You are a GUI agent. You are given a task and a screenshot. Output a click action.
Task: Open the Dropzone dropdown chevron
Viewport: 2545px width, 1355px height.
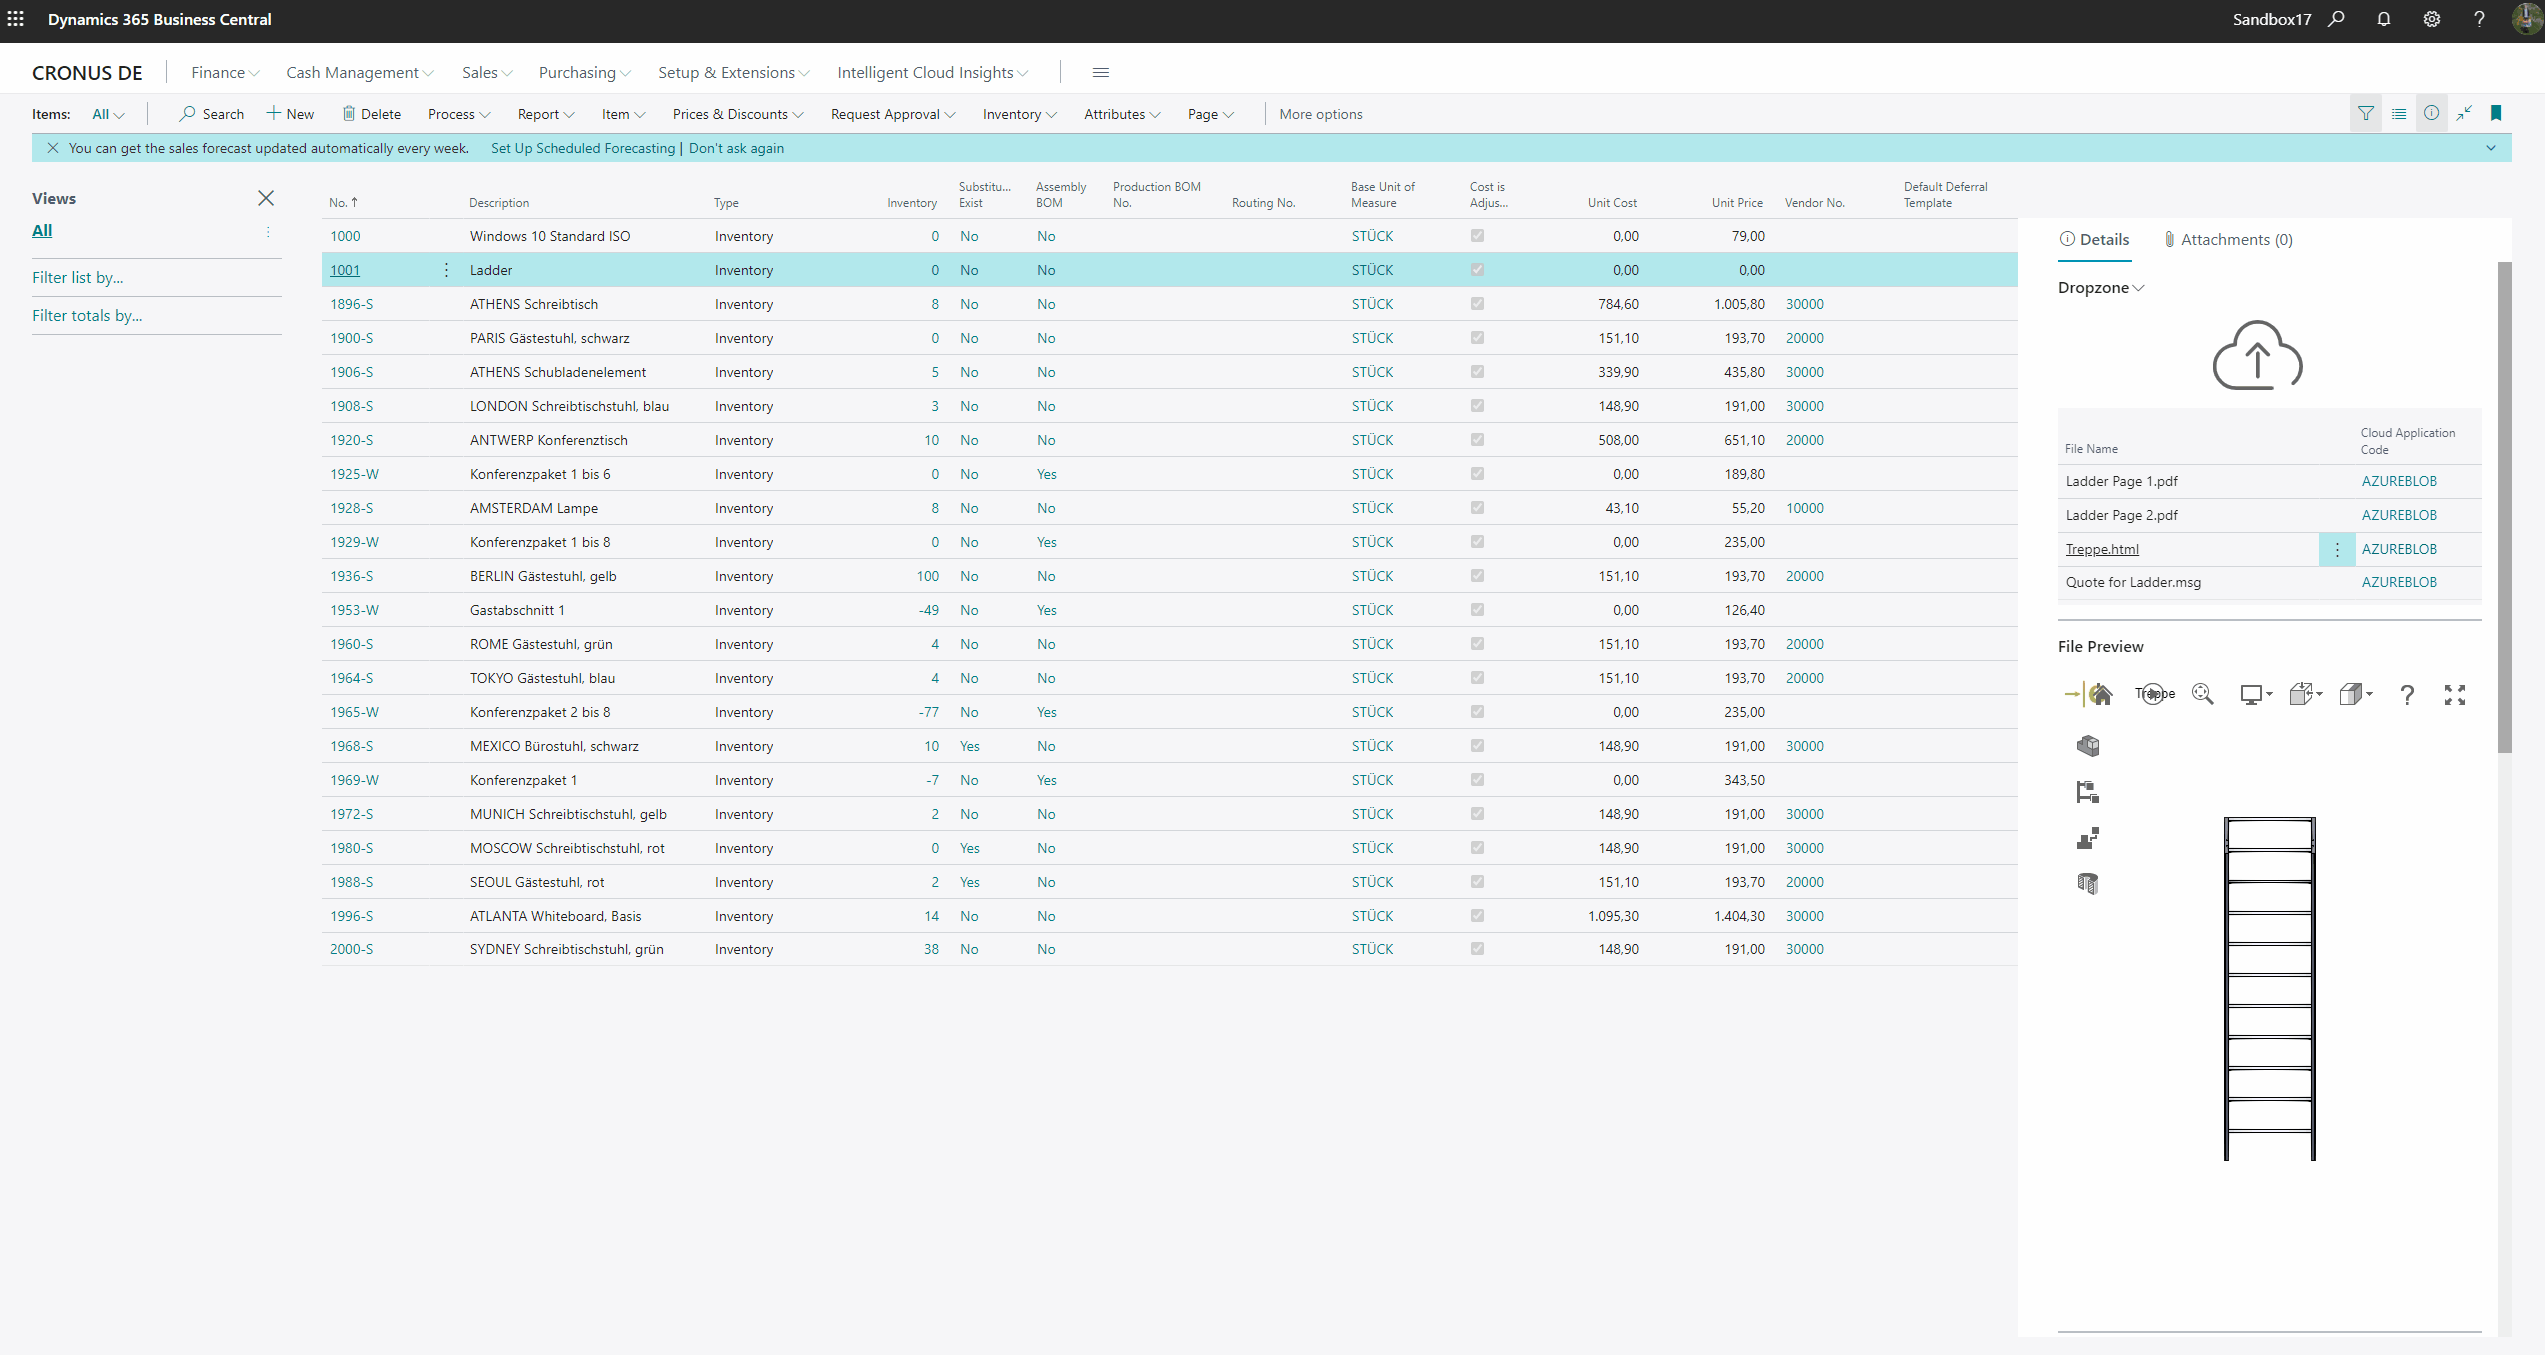pyautogui.click(x=2138, y=288)
